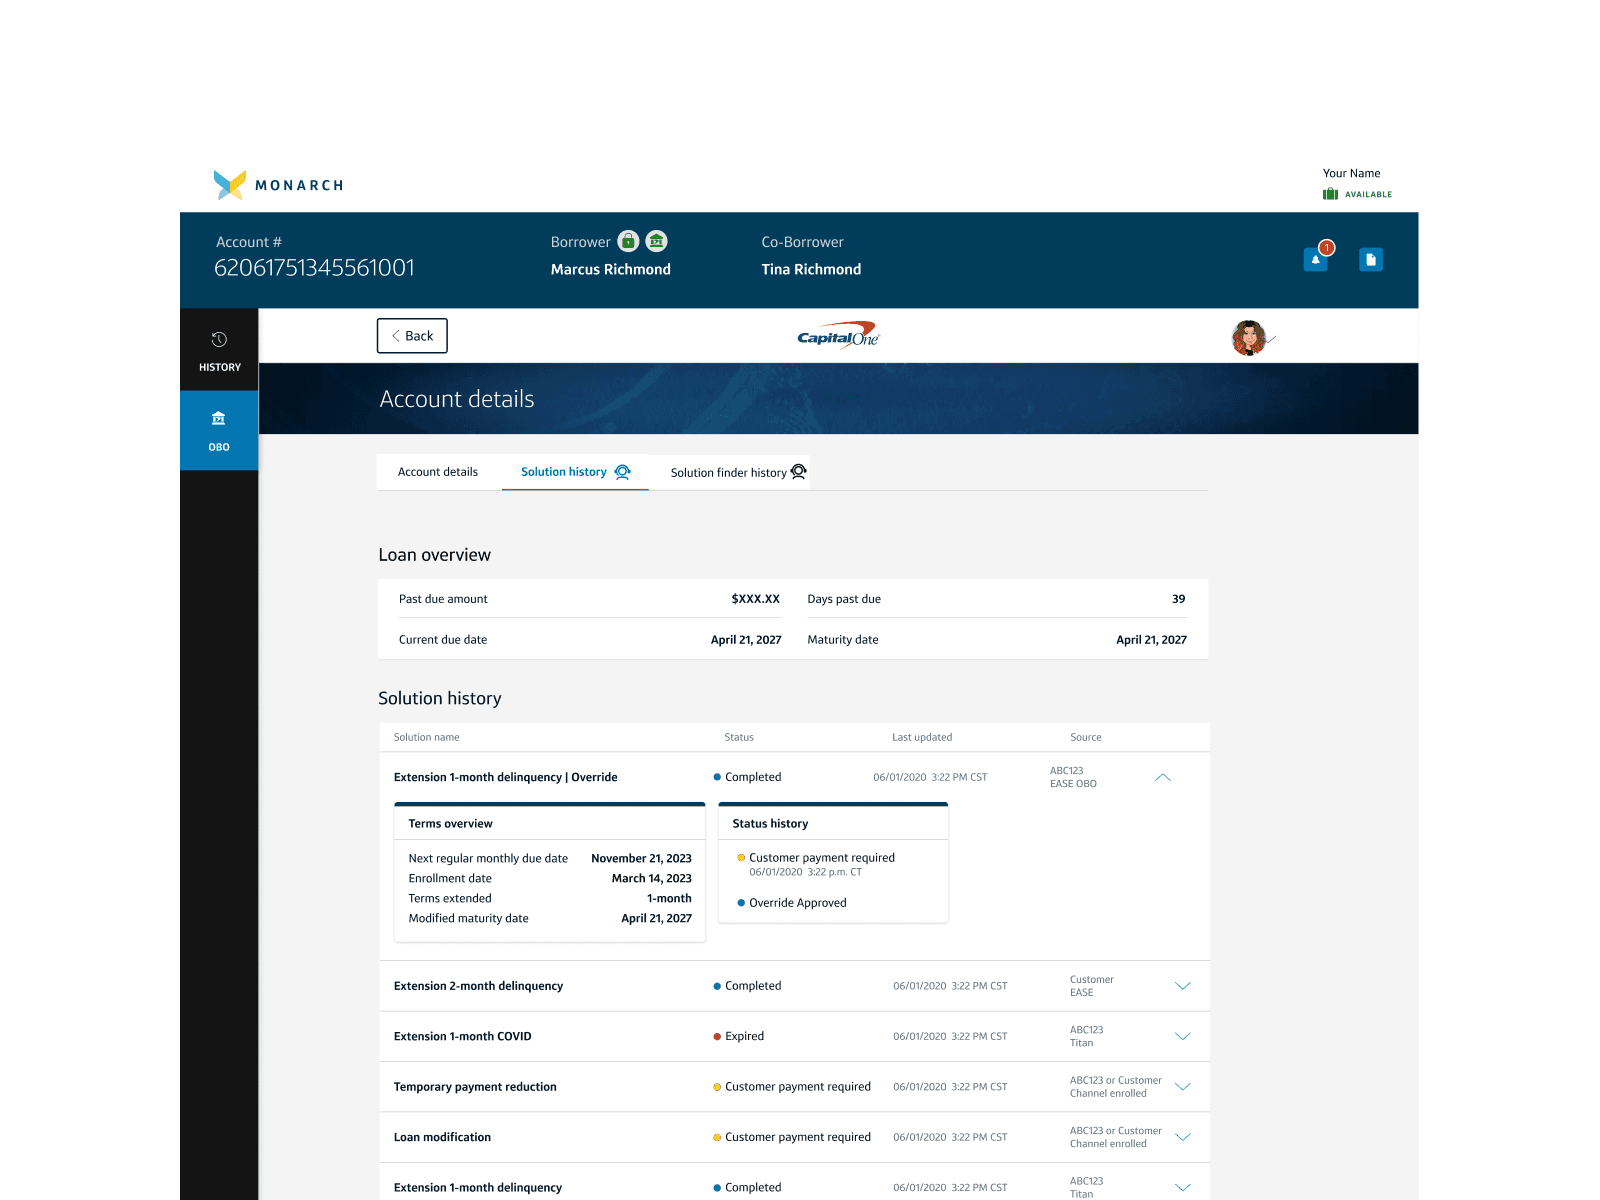Click the Monarch logo
The image size is (1600, 1200).
pyautogui.click(x=278, y=185)
